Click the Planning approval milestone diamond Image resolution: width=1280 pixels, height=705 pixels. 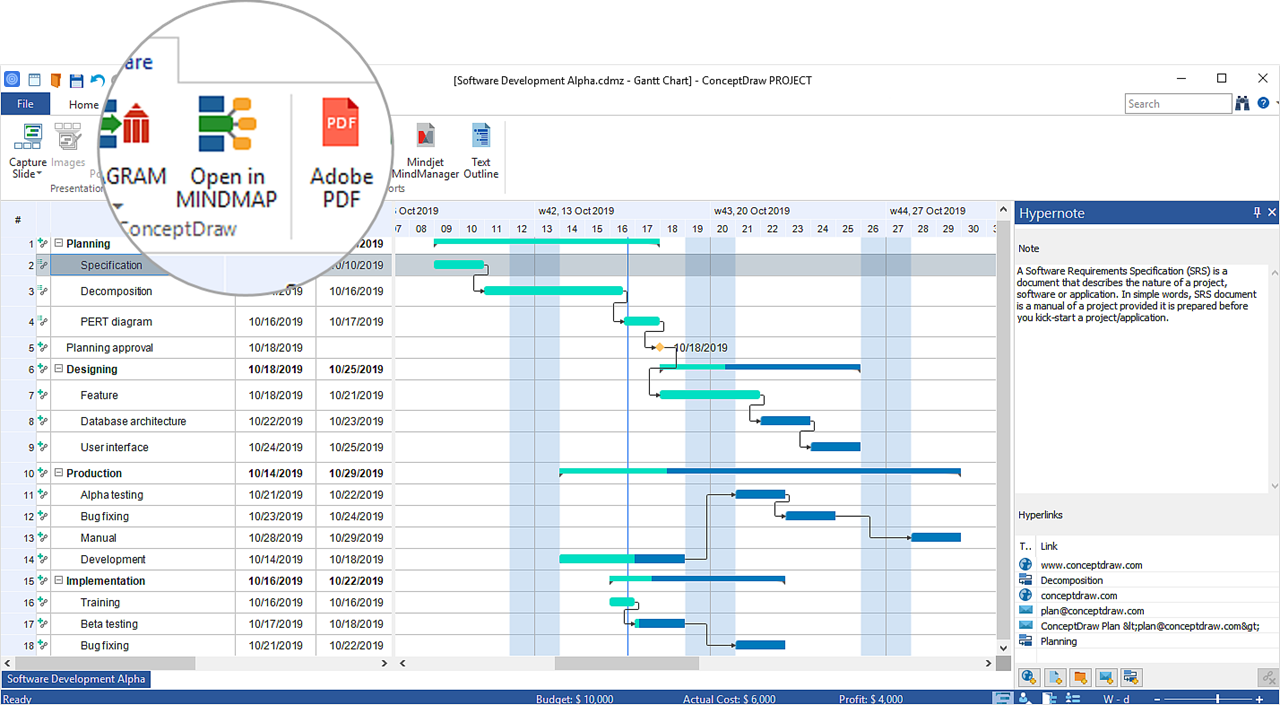[x=659, y=347]
